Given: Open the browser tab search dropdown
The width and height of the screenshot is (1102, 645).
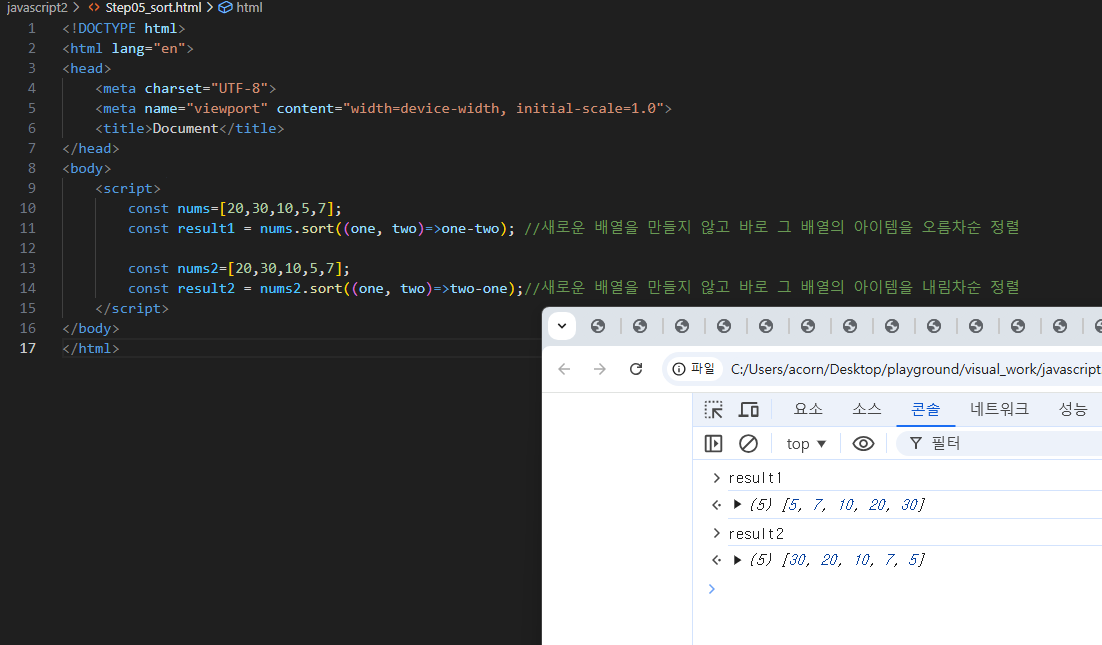Looking at the screenshot, I should point(562,326).
